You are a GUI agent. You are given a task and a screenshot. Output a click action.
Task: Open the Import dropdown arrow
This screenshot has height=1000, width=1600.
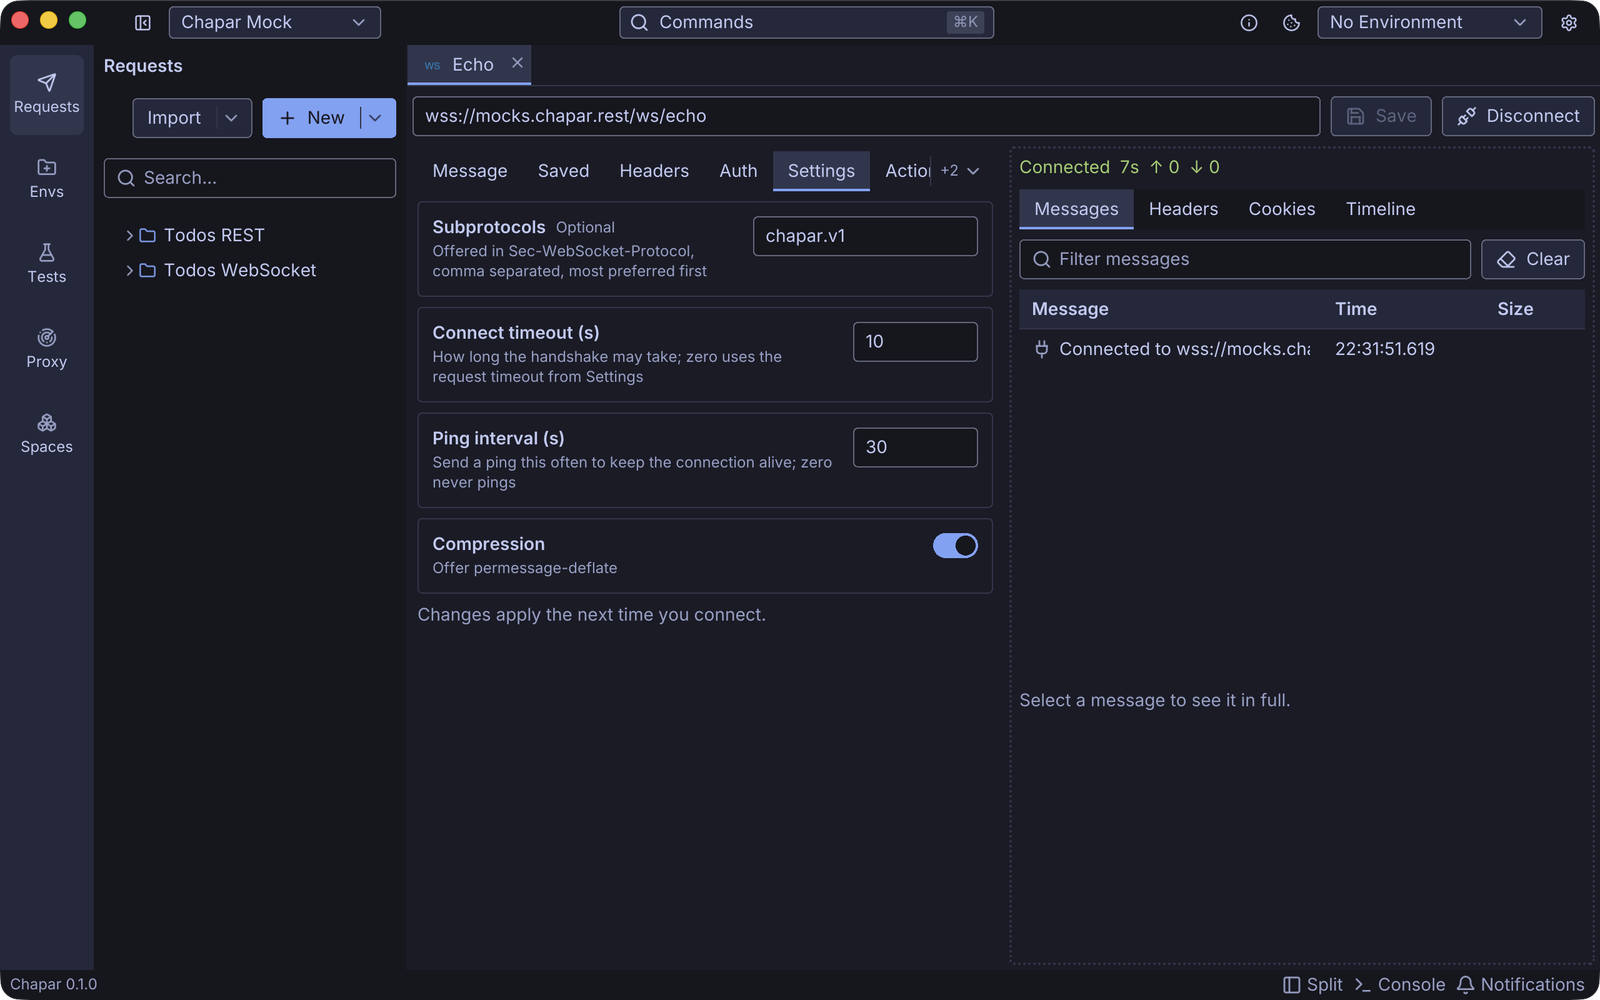(232, 118)
